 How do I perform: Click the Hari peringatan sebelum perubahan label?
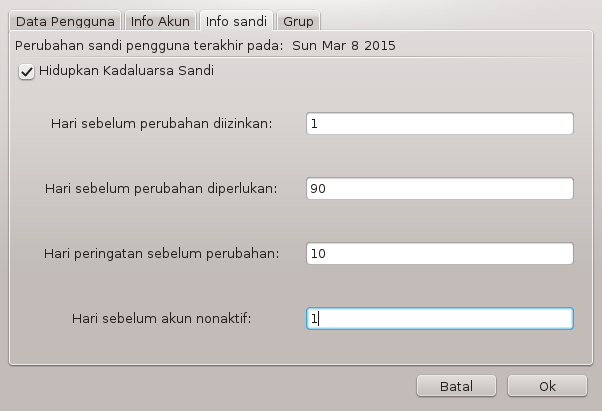[162, 254]
